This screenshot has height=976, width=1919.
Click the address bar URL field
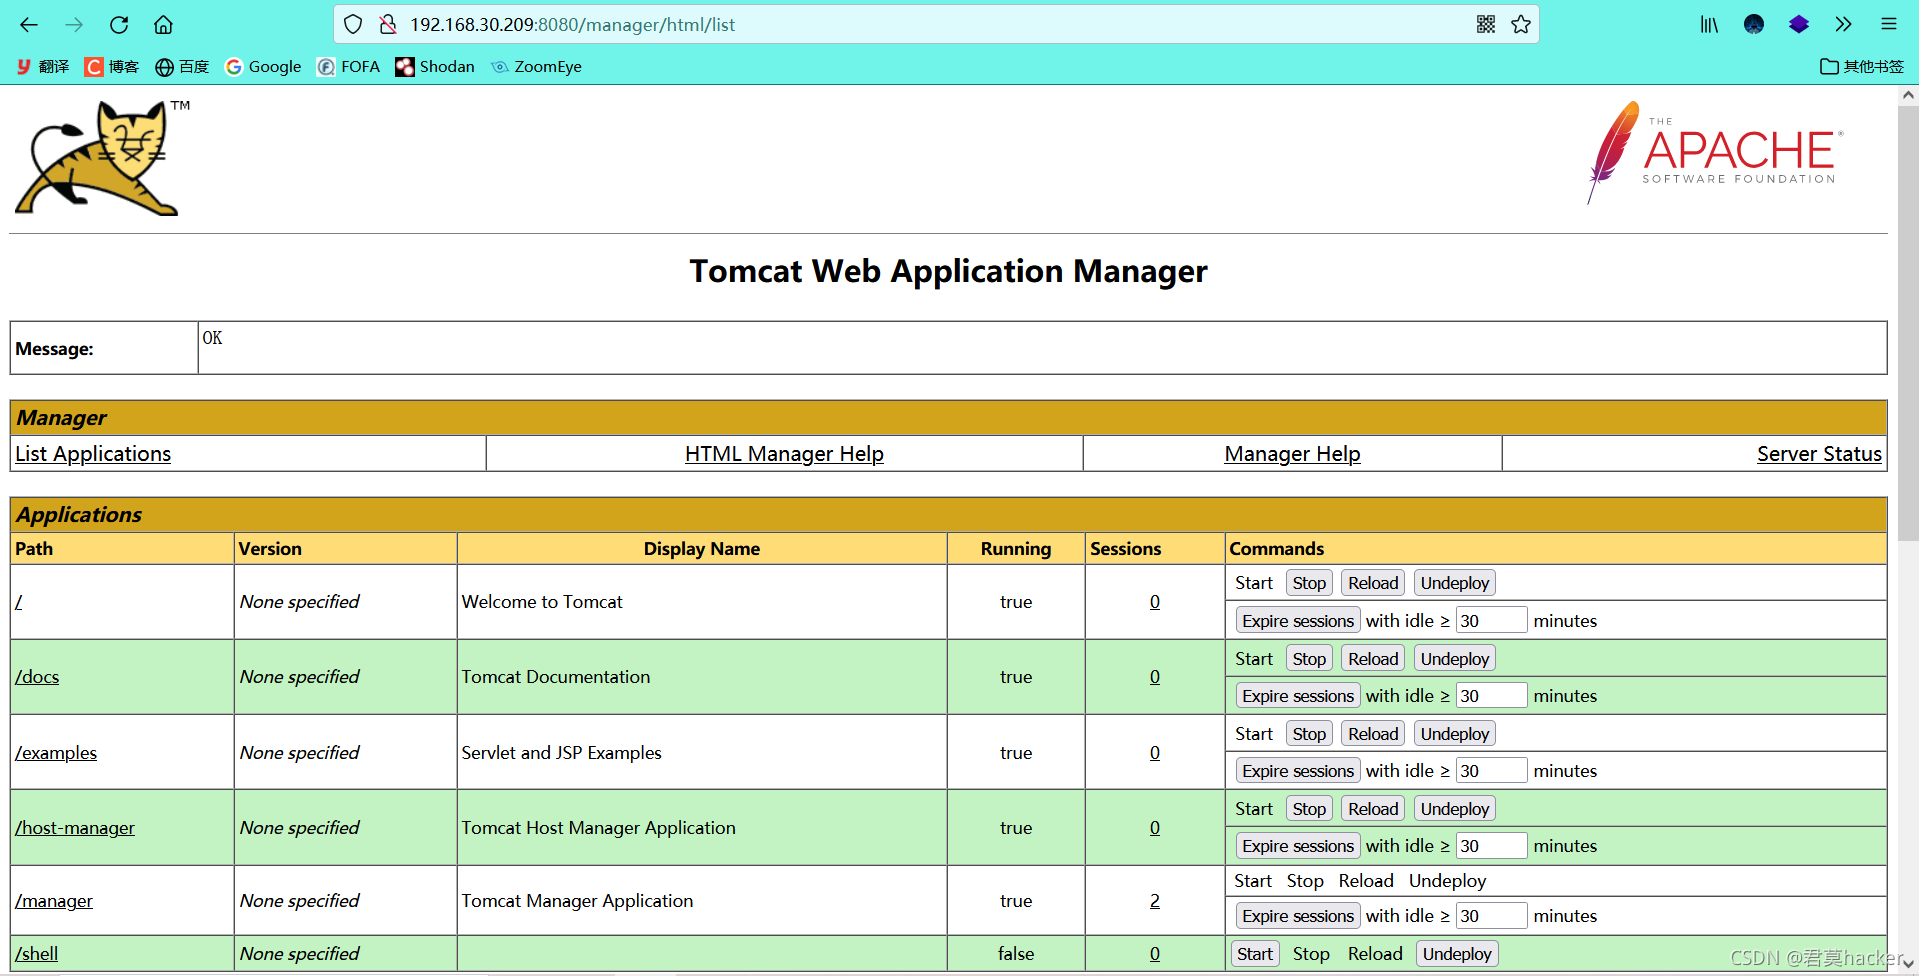935,24
